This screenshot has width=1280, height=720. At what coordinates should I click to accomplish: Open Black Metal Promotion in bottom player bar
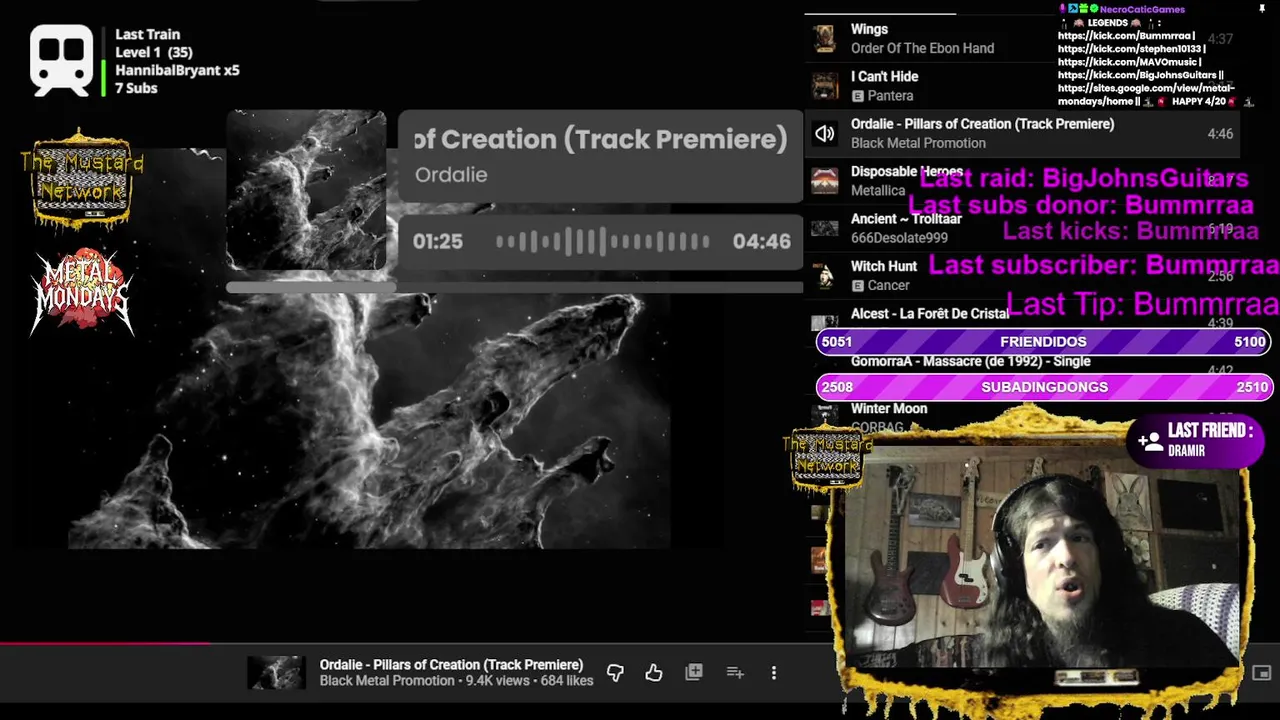387,681
